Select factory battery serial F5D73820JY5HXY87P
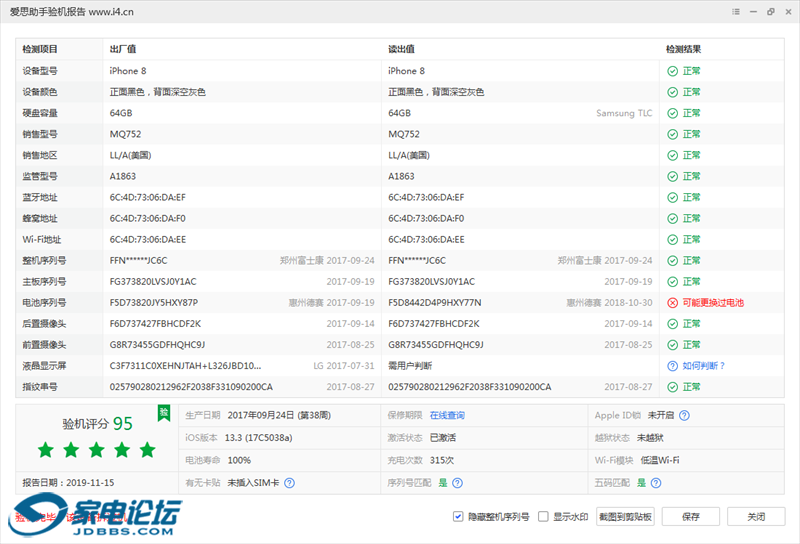This screenshot has width=800, height=544. pyautogui.click(x=154, y=303)
